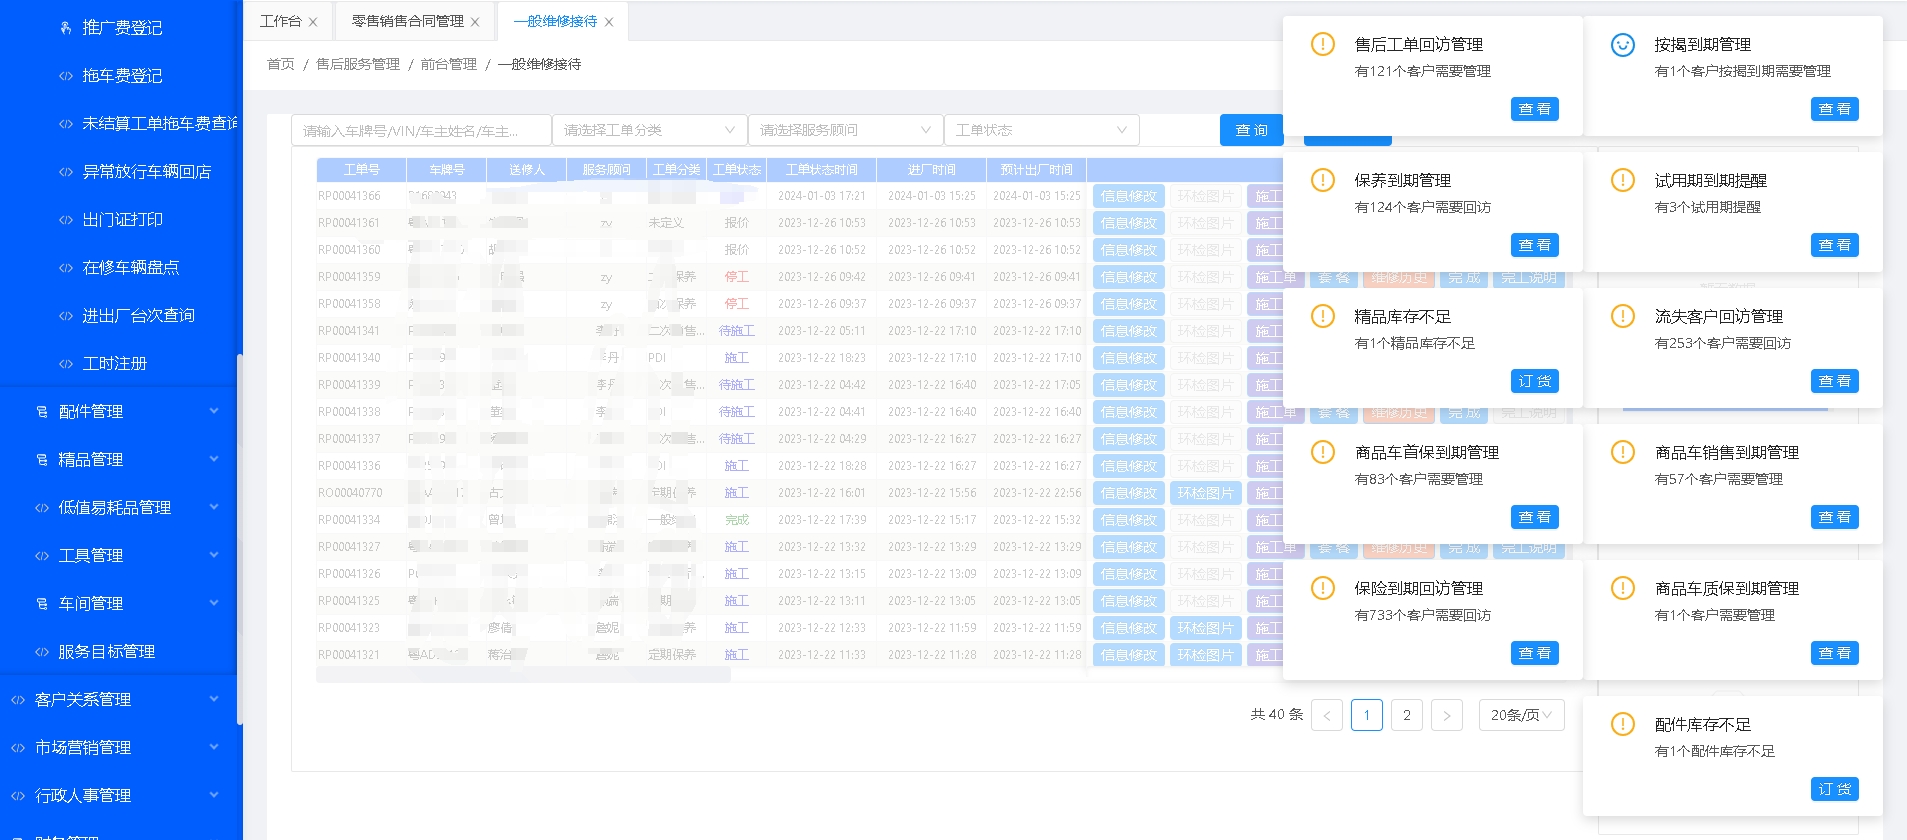1907x840 pixels.
Task: Close the 零售销售合同管理 tab
Action: 475,22
